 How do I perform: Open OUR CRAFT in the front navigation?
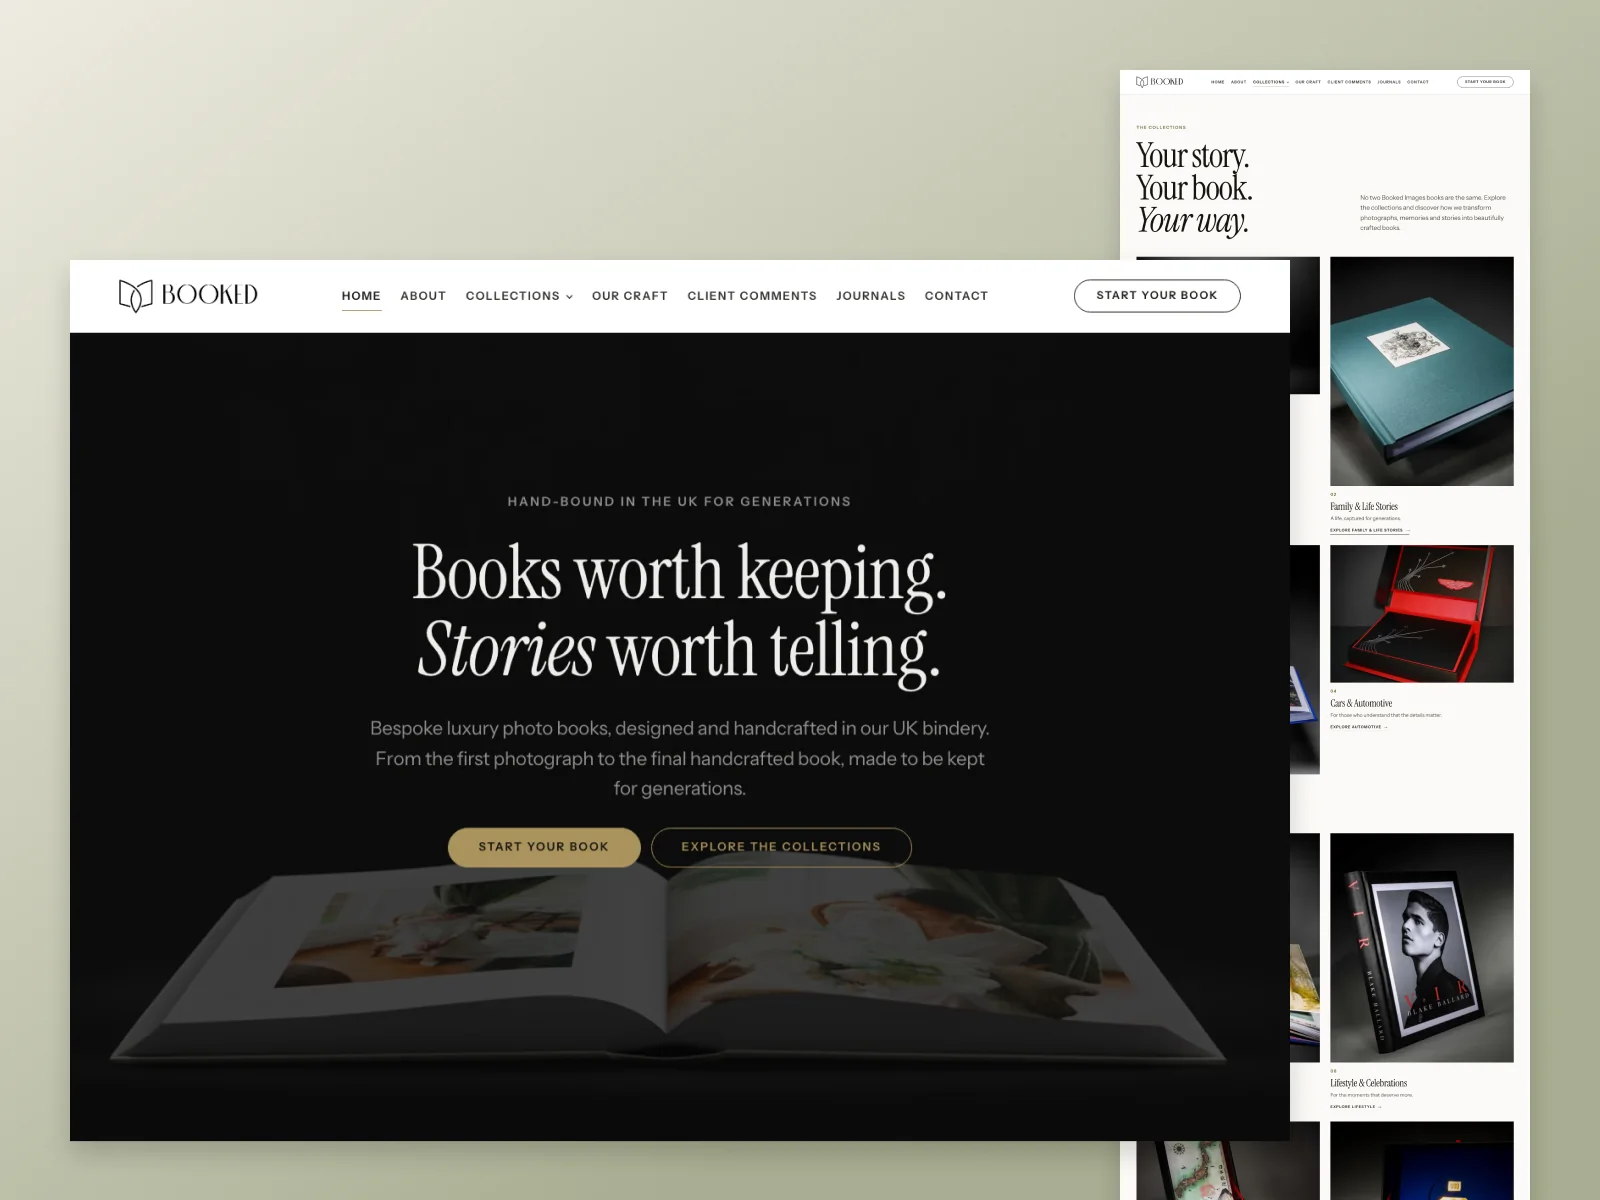click(630, 296)
